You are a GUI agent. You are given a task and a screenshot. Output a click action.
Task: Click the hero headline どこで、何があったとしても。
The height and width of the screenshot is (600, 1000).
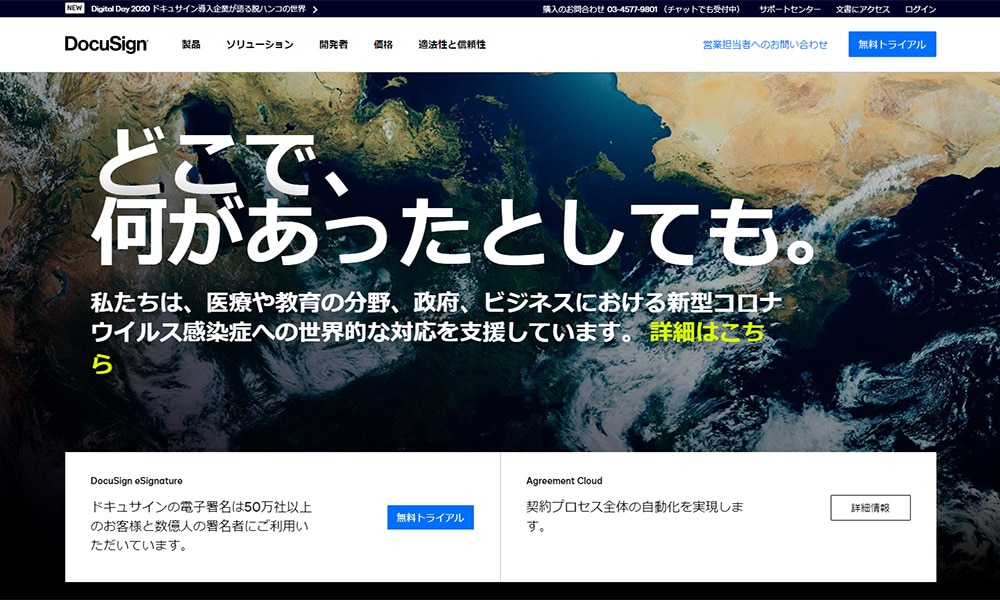453,199
